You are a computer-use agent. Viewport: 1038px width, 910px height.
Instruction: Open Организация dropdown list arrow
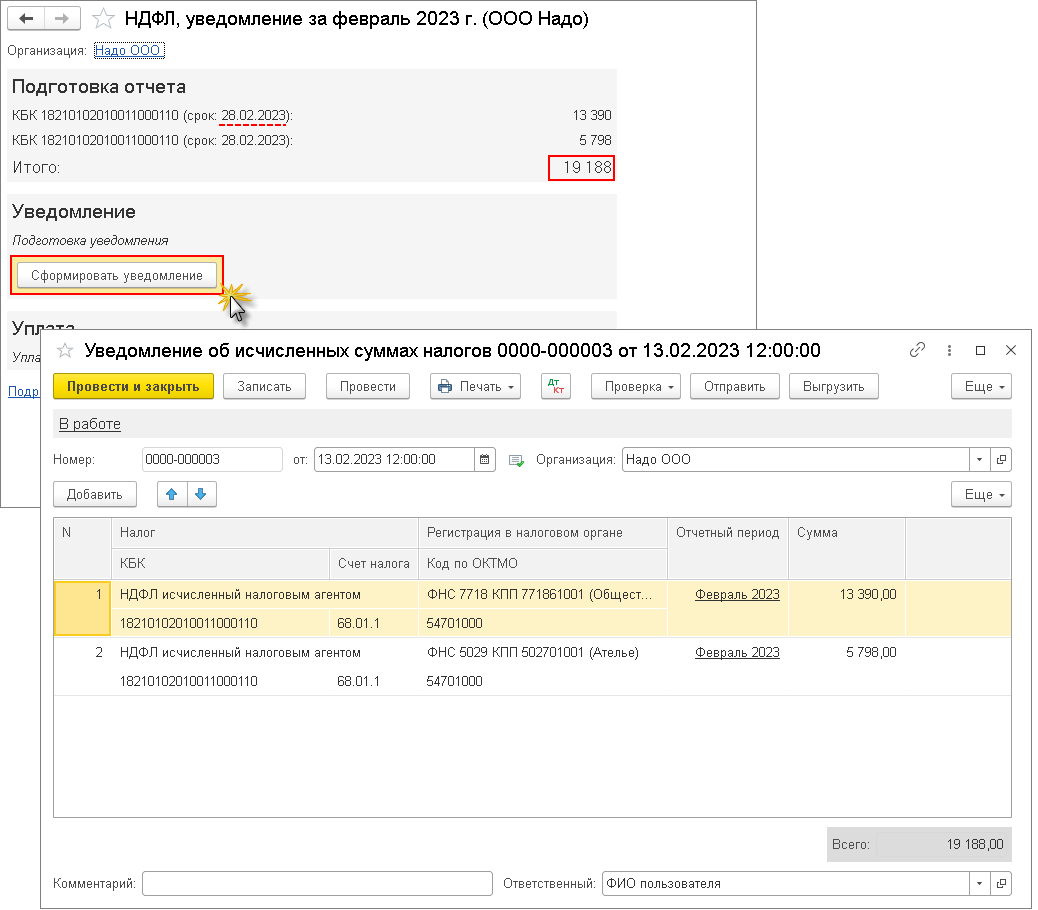tap(978, 460)
